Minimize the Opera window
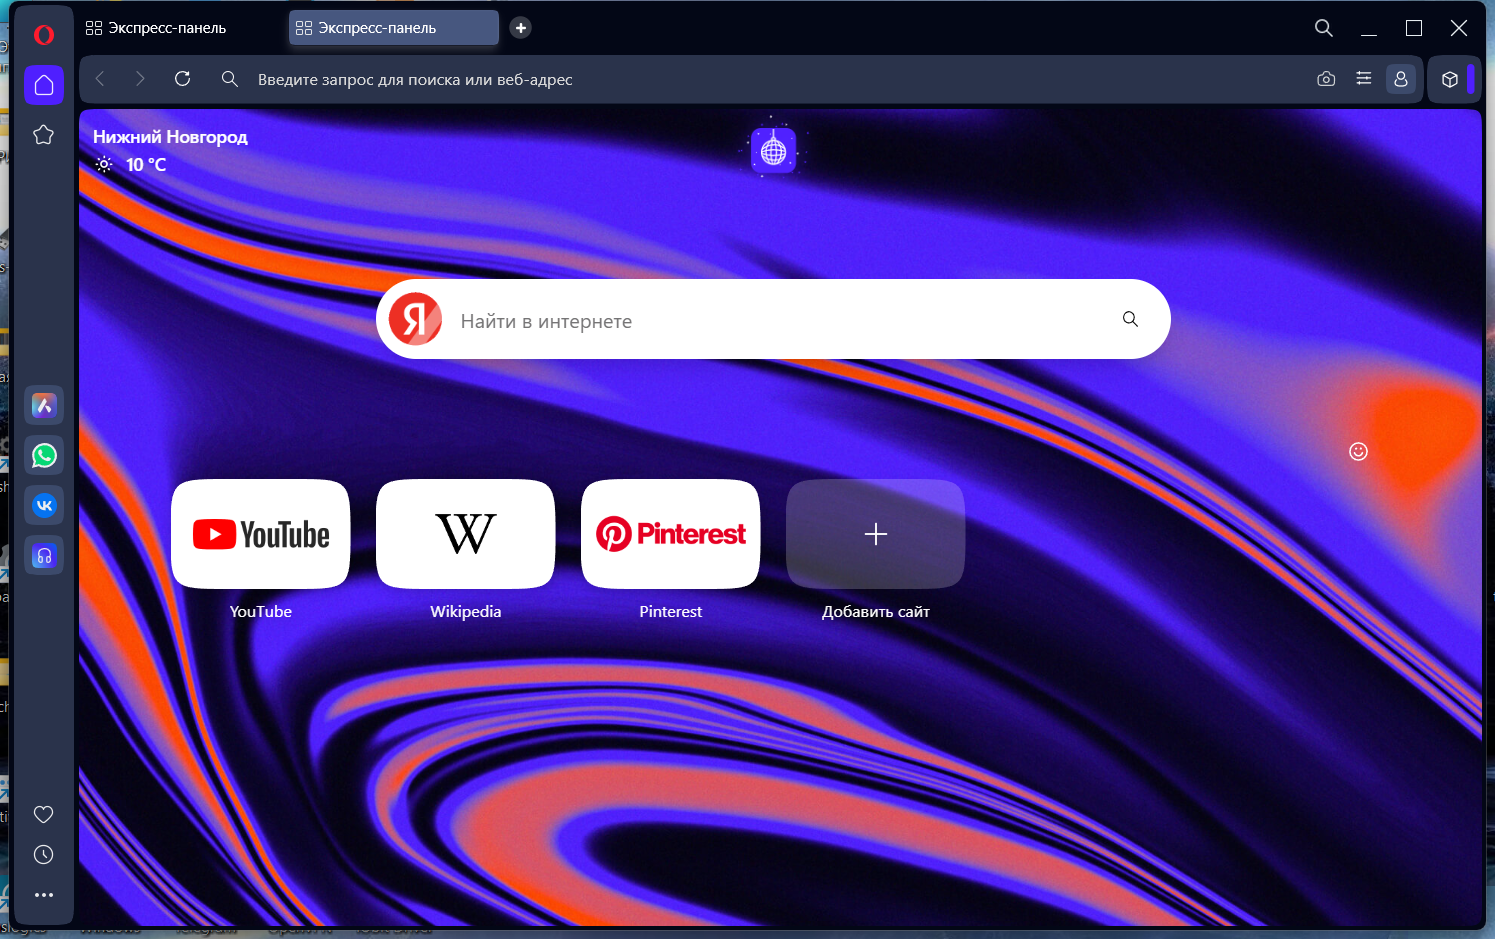1495x939 pixels. (1369, 28)
